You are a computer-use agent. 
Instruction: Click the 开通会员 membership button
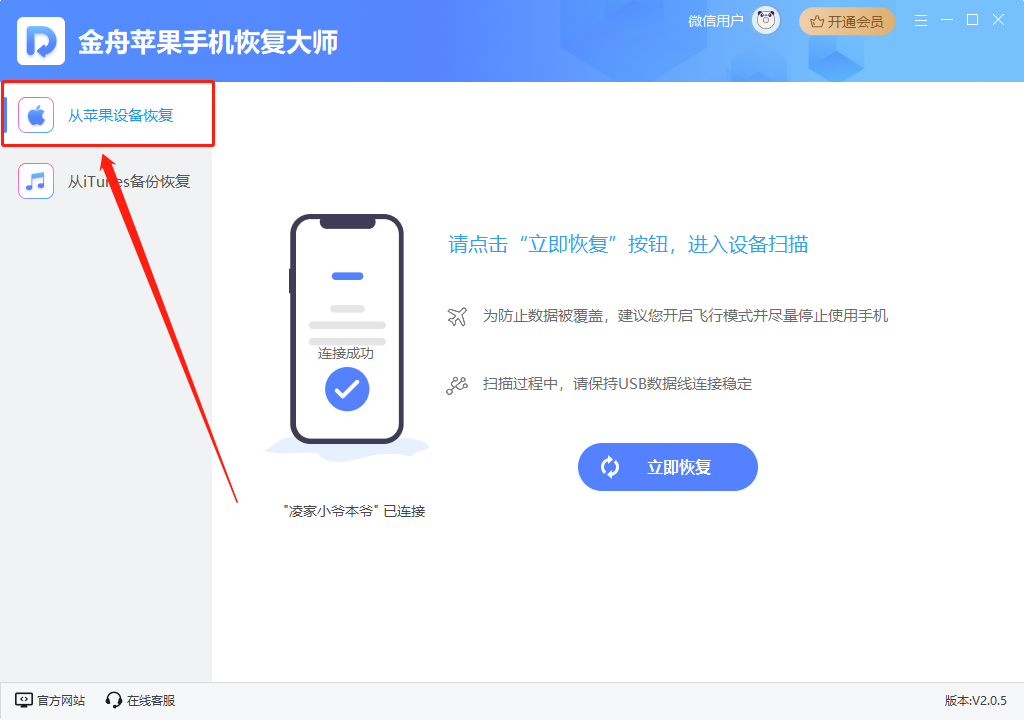pyautogui.click(x=847, y=22)
